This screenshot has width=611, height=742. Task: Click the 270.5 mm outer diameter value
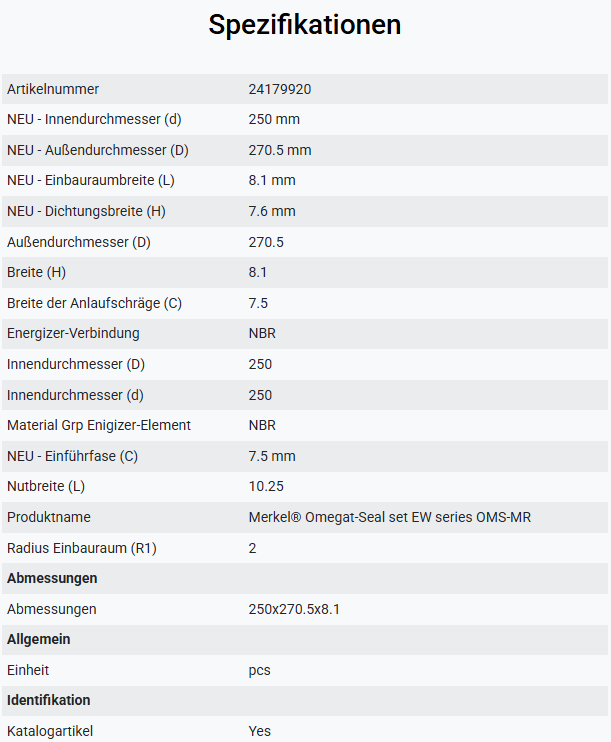[280, 150]
